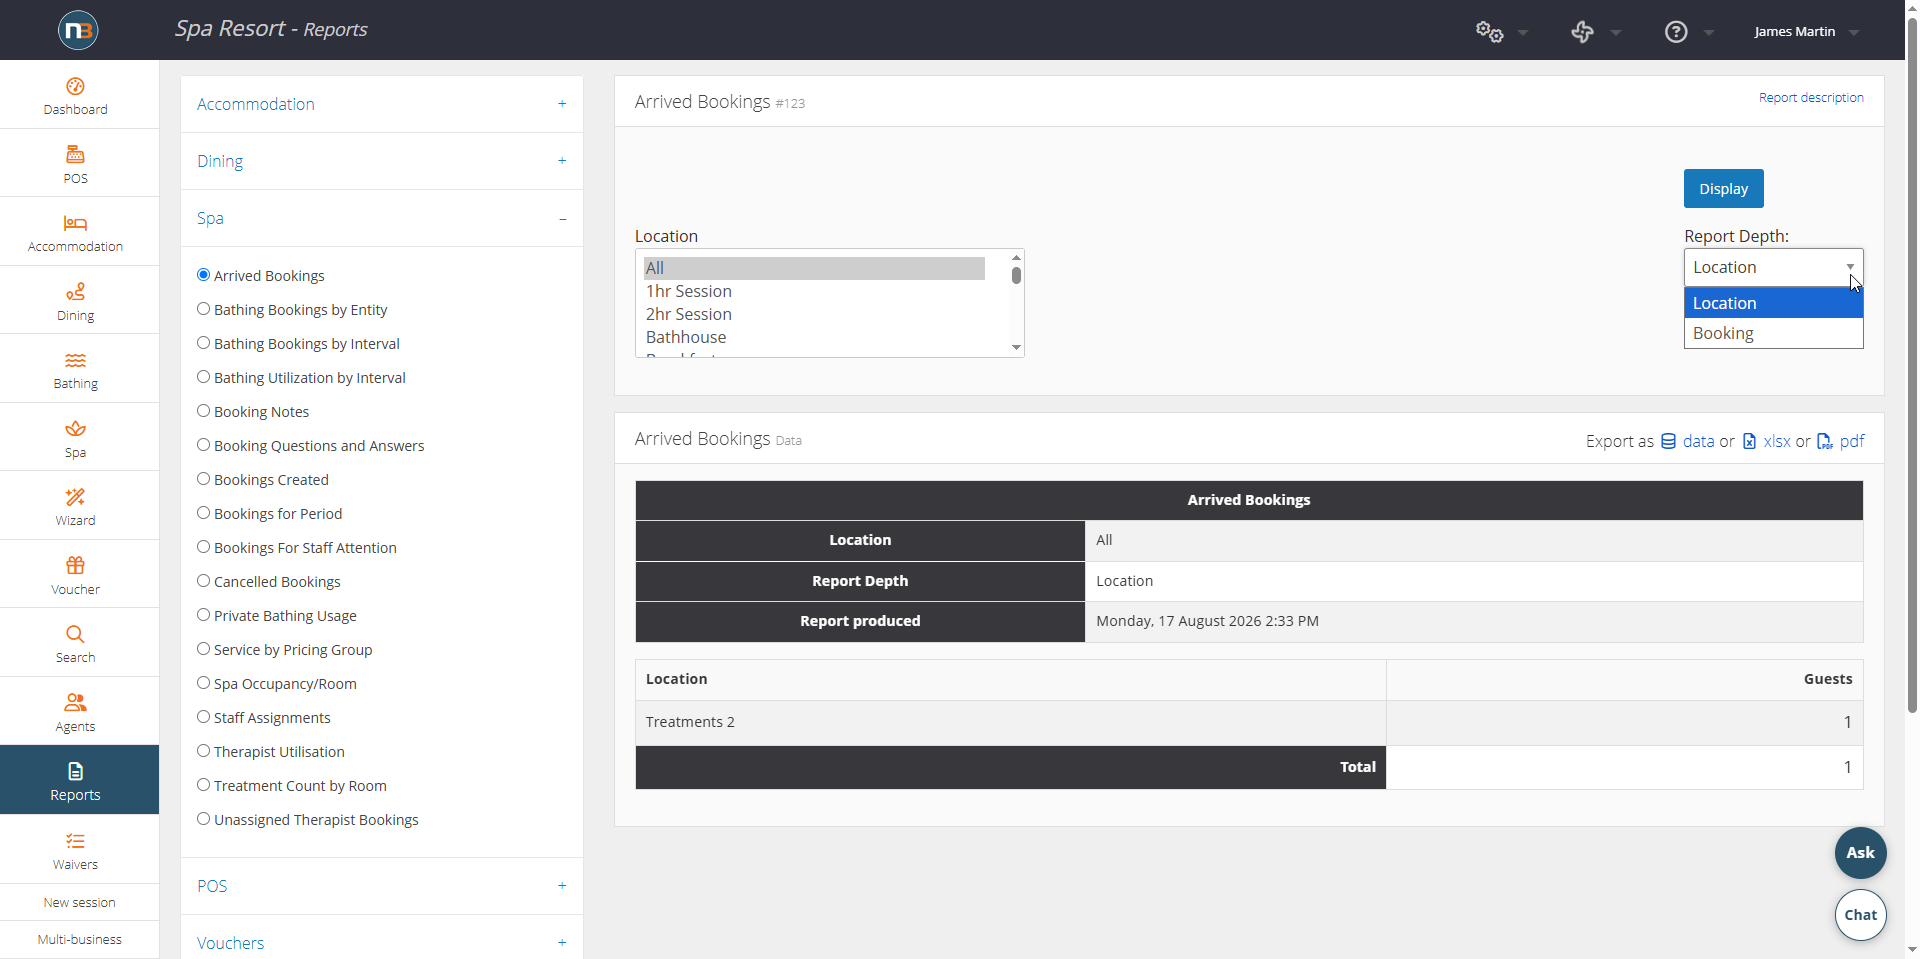Select 2hr Session in Location list
This screenshot has width=1920, height=959.
(814, 314)
